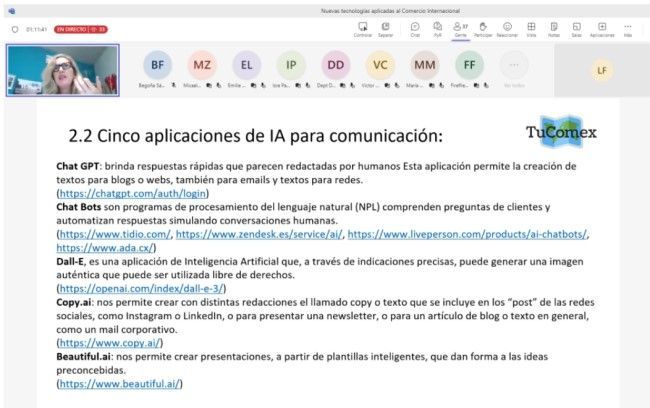Open the www.tidio.com link

point(115,234)
